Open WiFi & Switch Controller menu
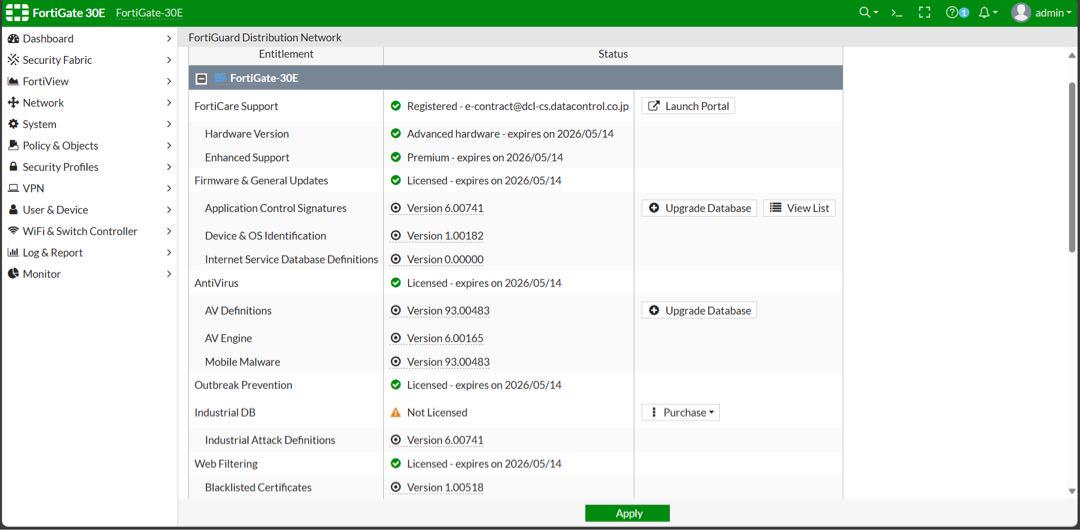This screenshot has width=1080, height=530. coord(90,231)
